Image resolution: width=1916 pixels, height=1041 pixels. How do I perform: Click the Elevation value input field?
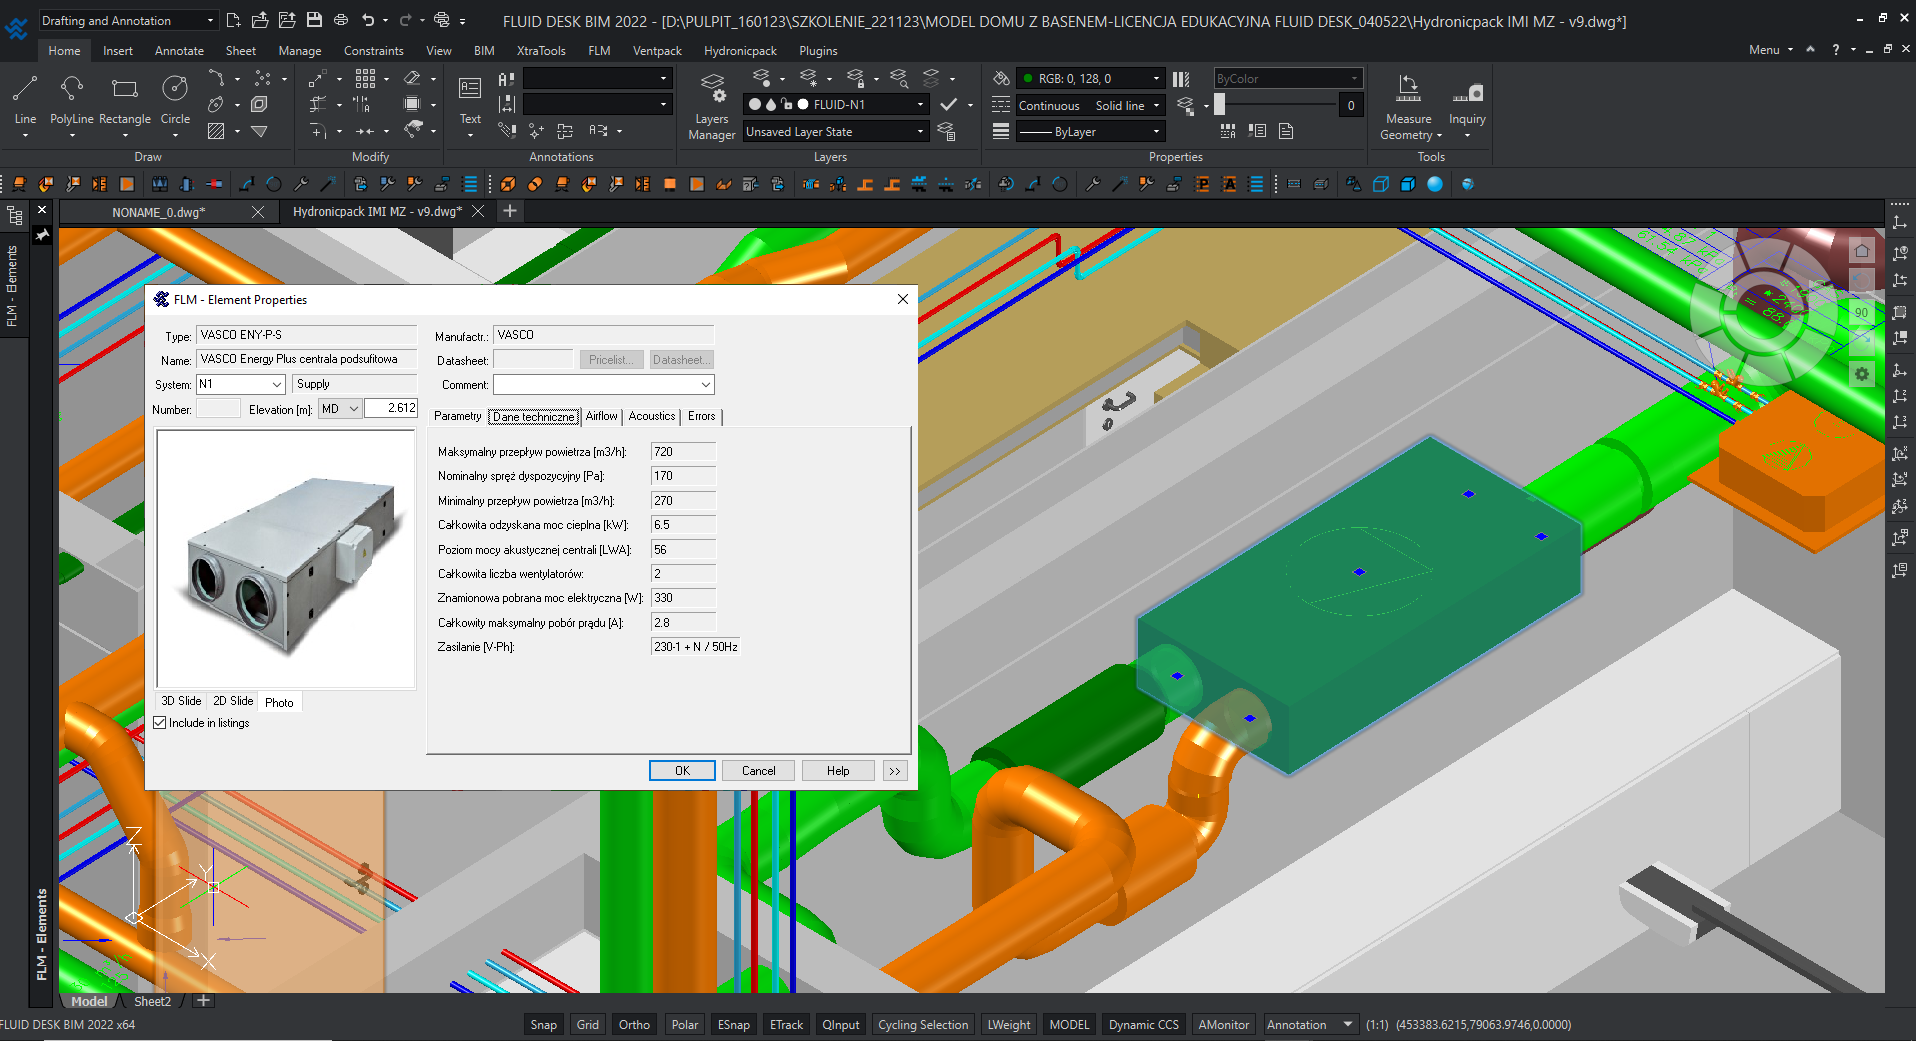point(391,409)
